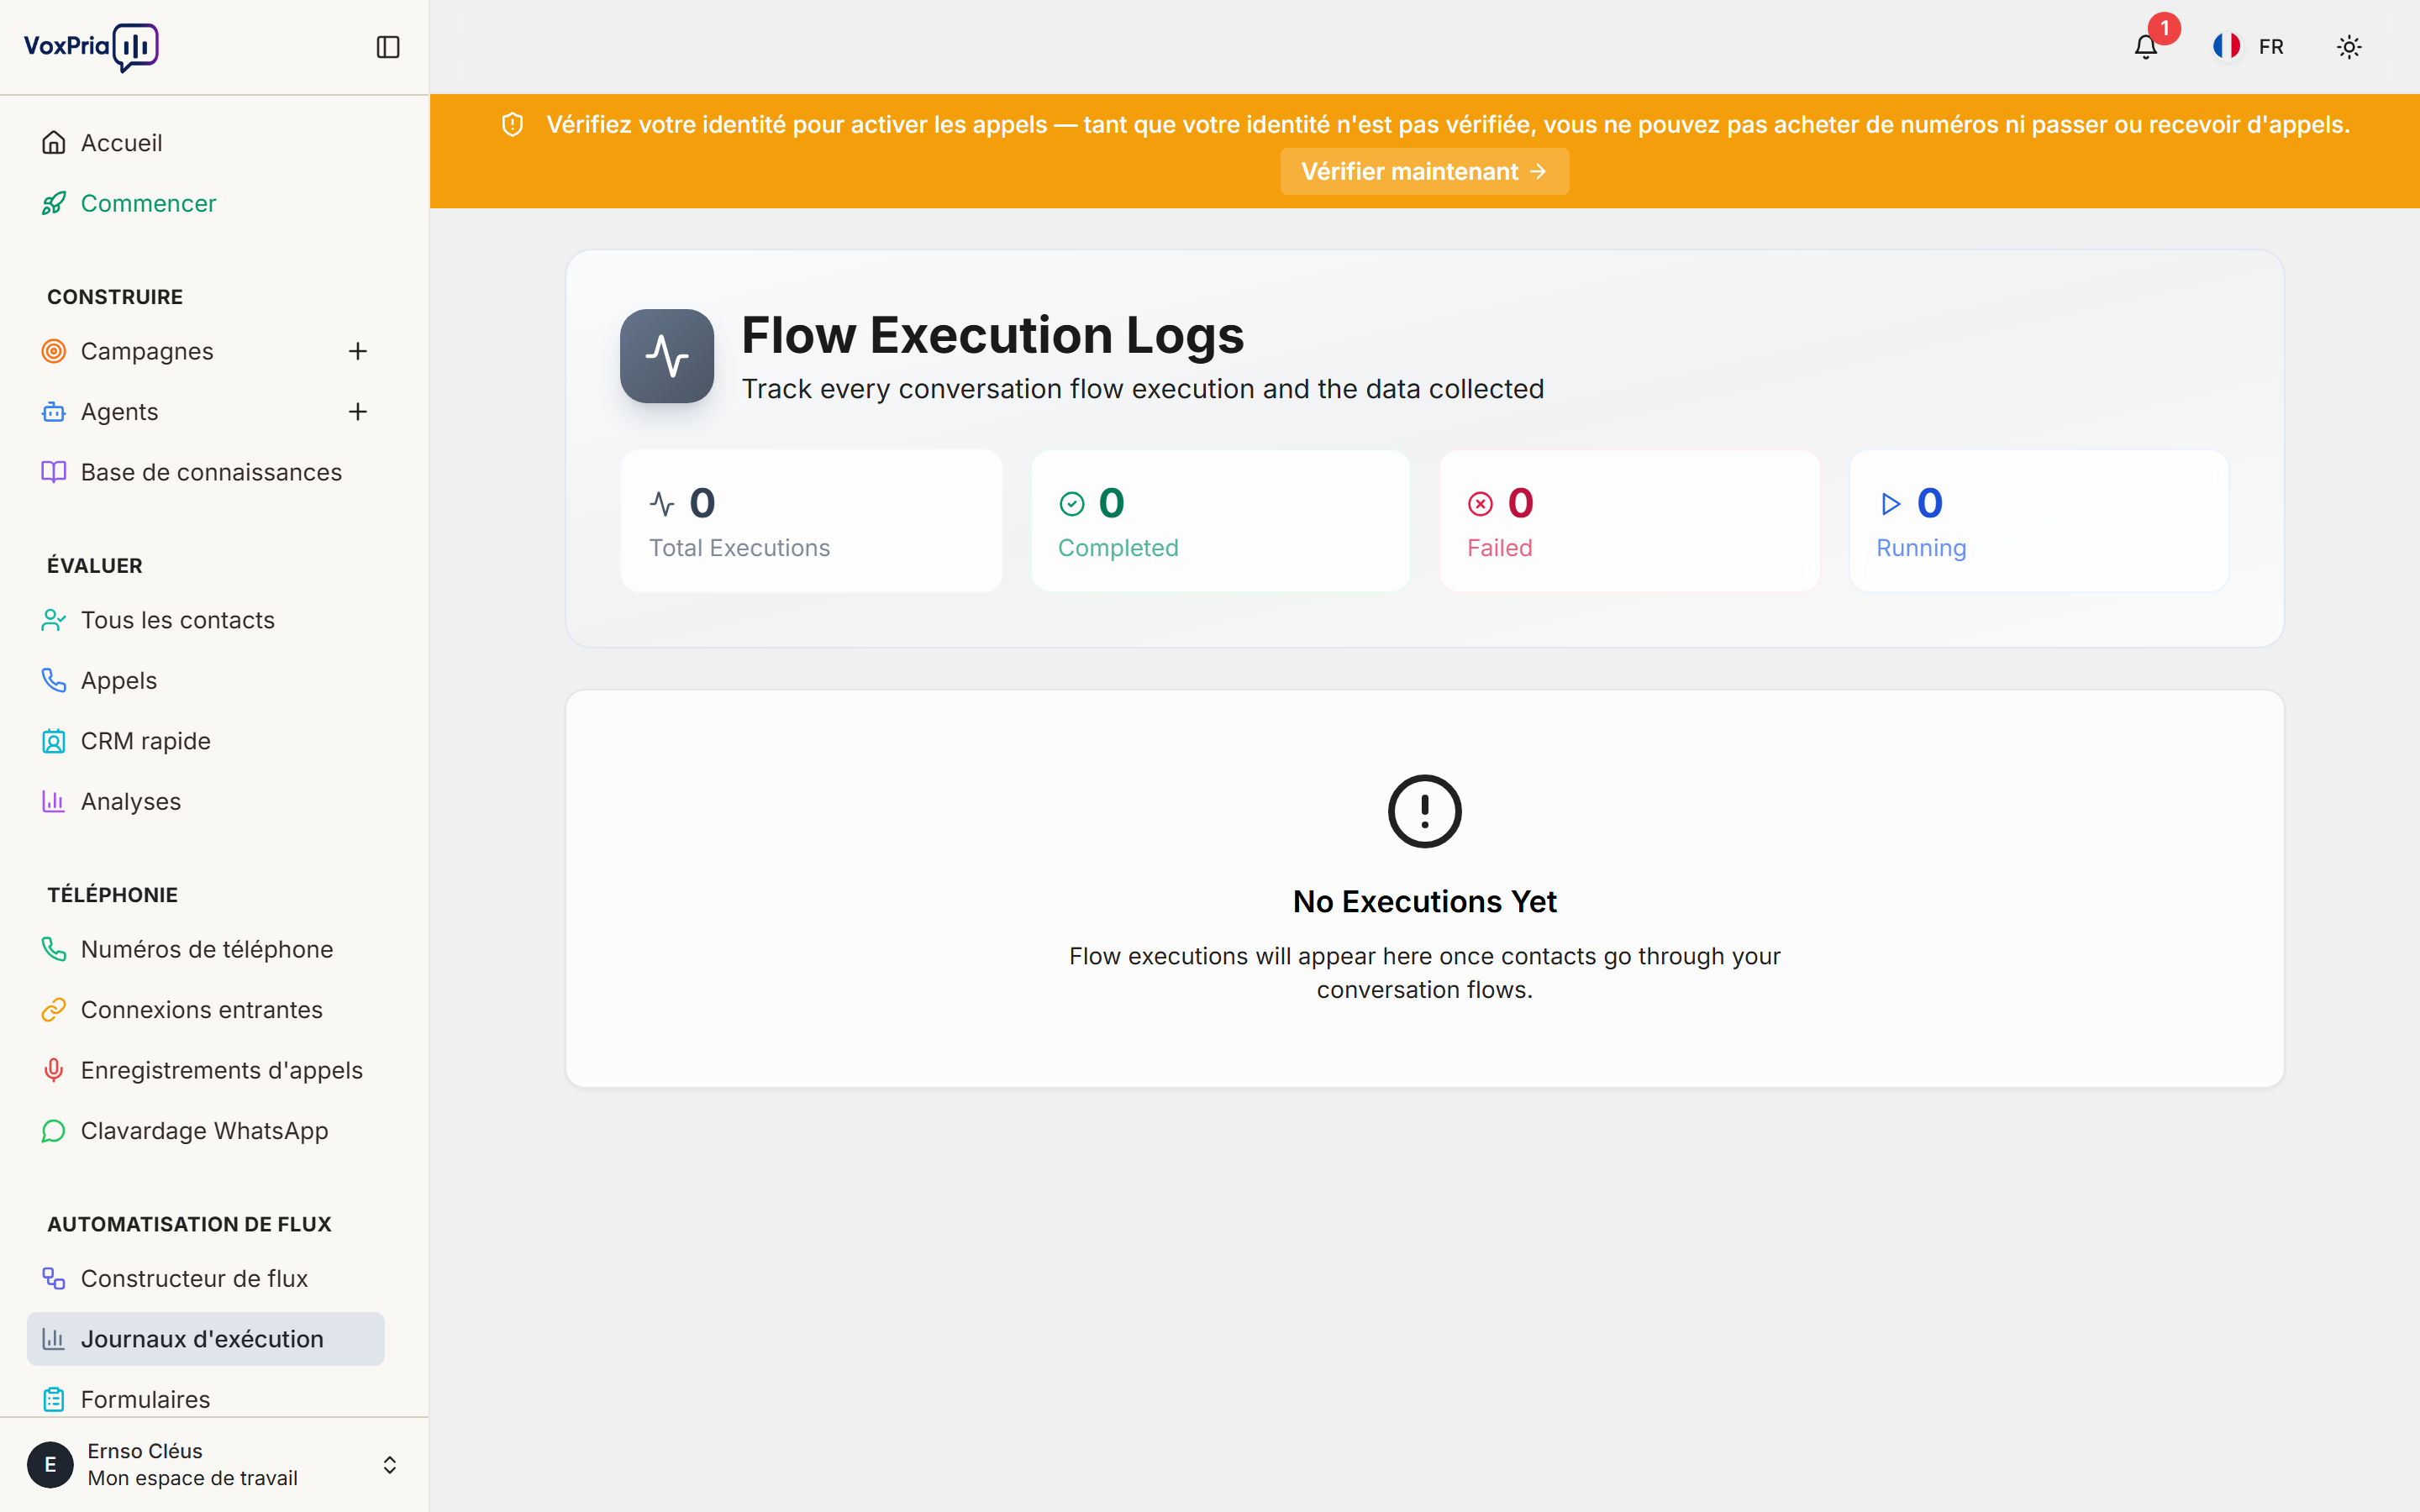Click the No Executions Yet heading

coord(1424,902)
